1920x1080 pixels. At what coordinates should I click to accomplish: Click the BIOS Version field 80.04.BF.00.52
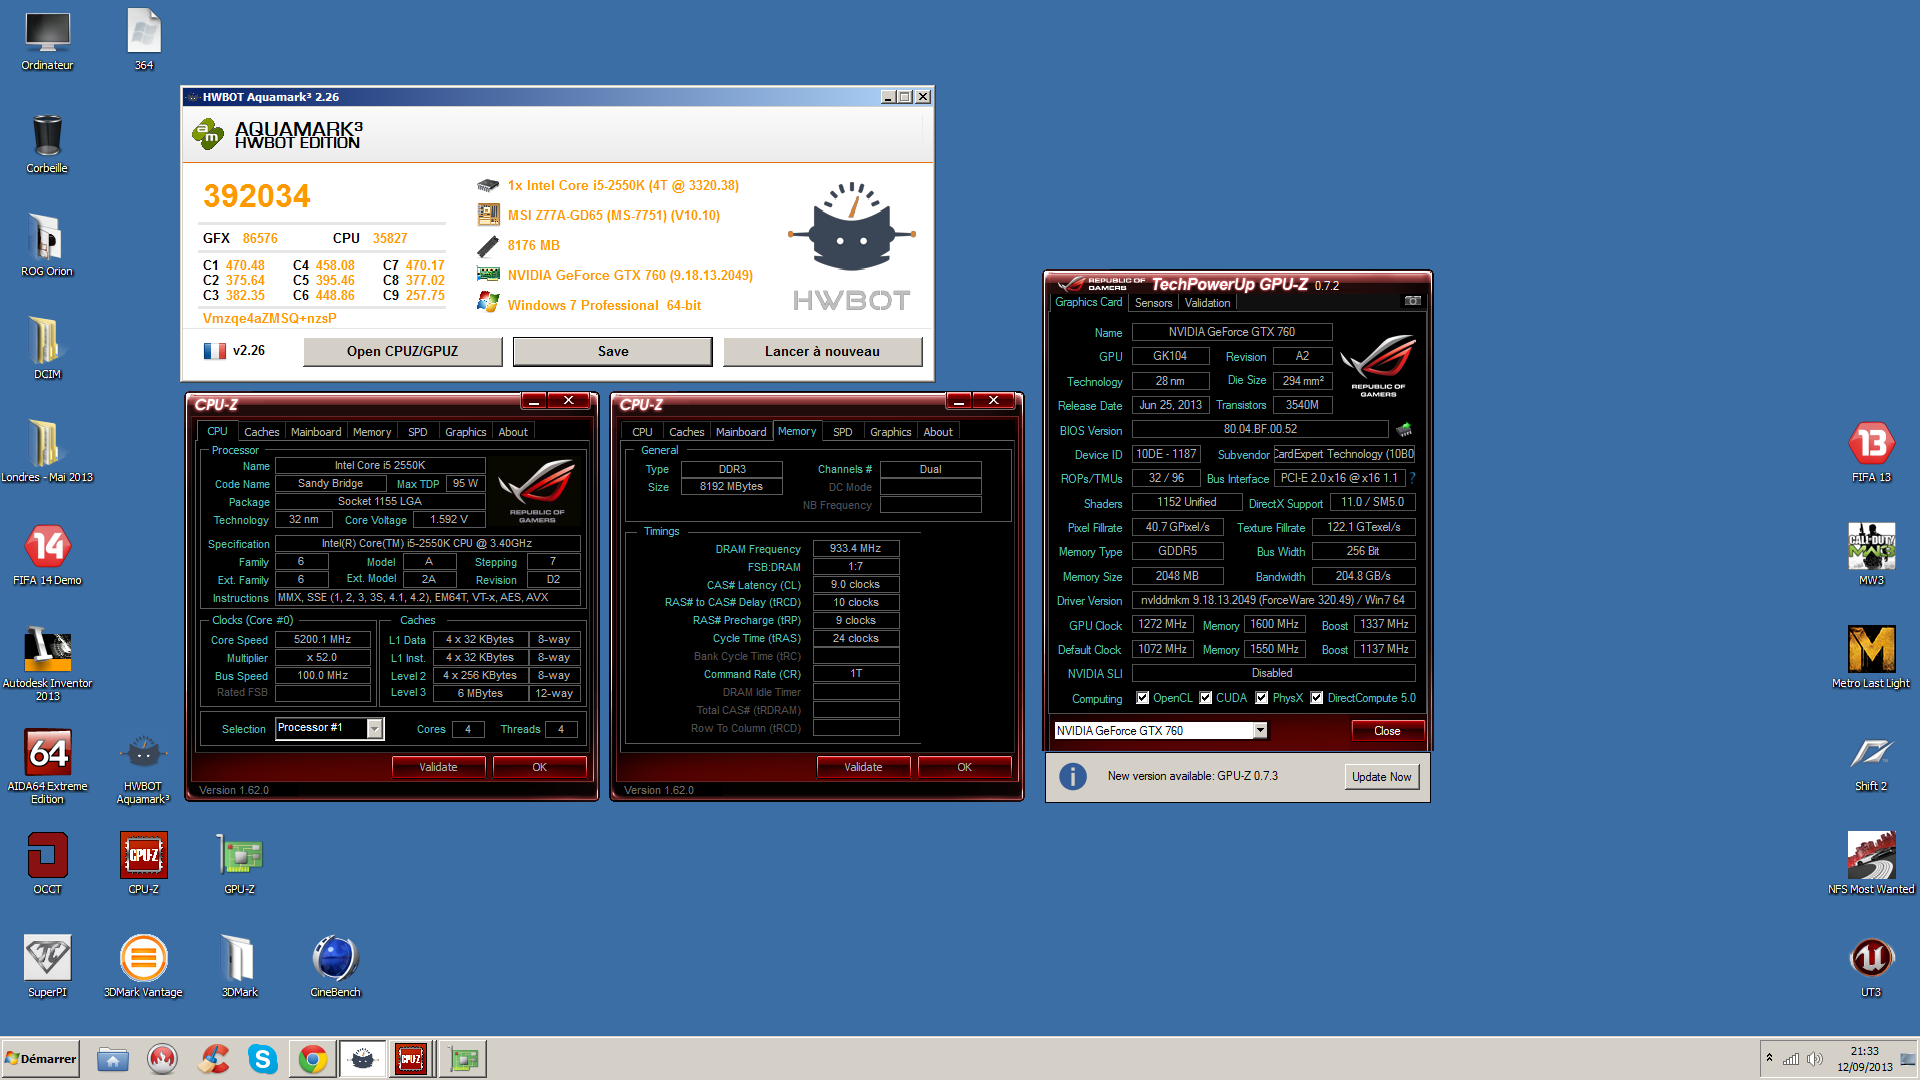point(1260,430)
